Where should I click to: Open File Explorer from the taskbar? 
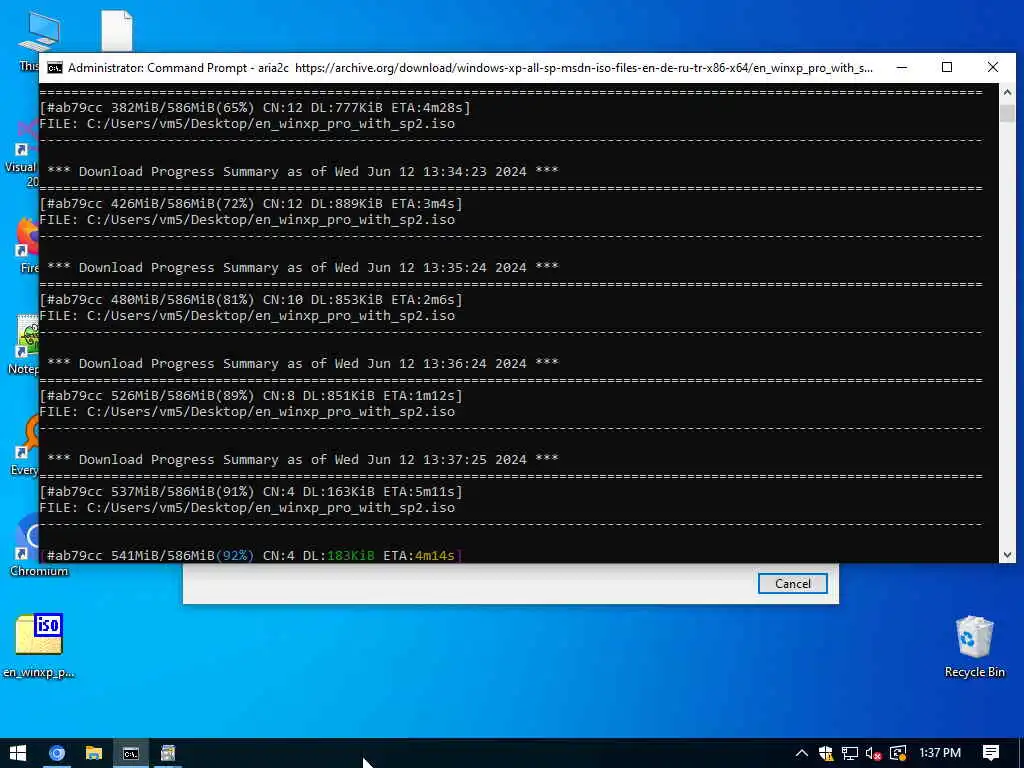94,753
